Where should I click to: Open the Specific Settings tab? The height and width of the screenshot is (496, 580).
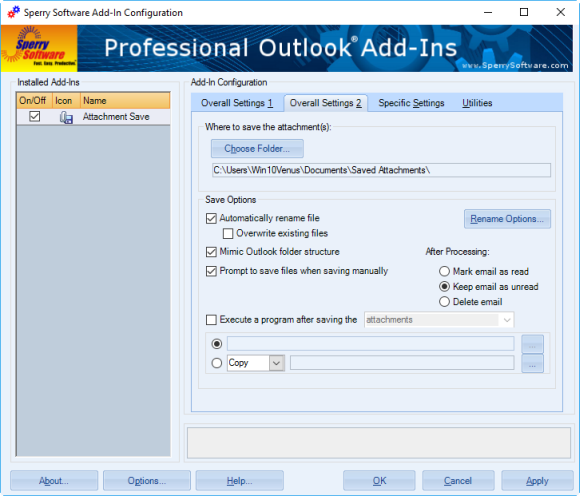coord(411,103)
